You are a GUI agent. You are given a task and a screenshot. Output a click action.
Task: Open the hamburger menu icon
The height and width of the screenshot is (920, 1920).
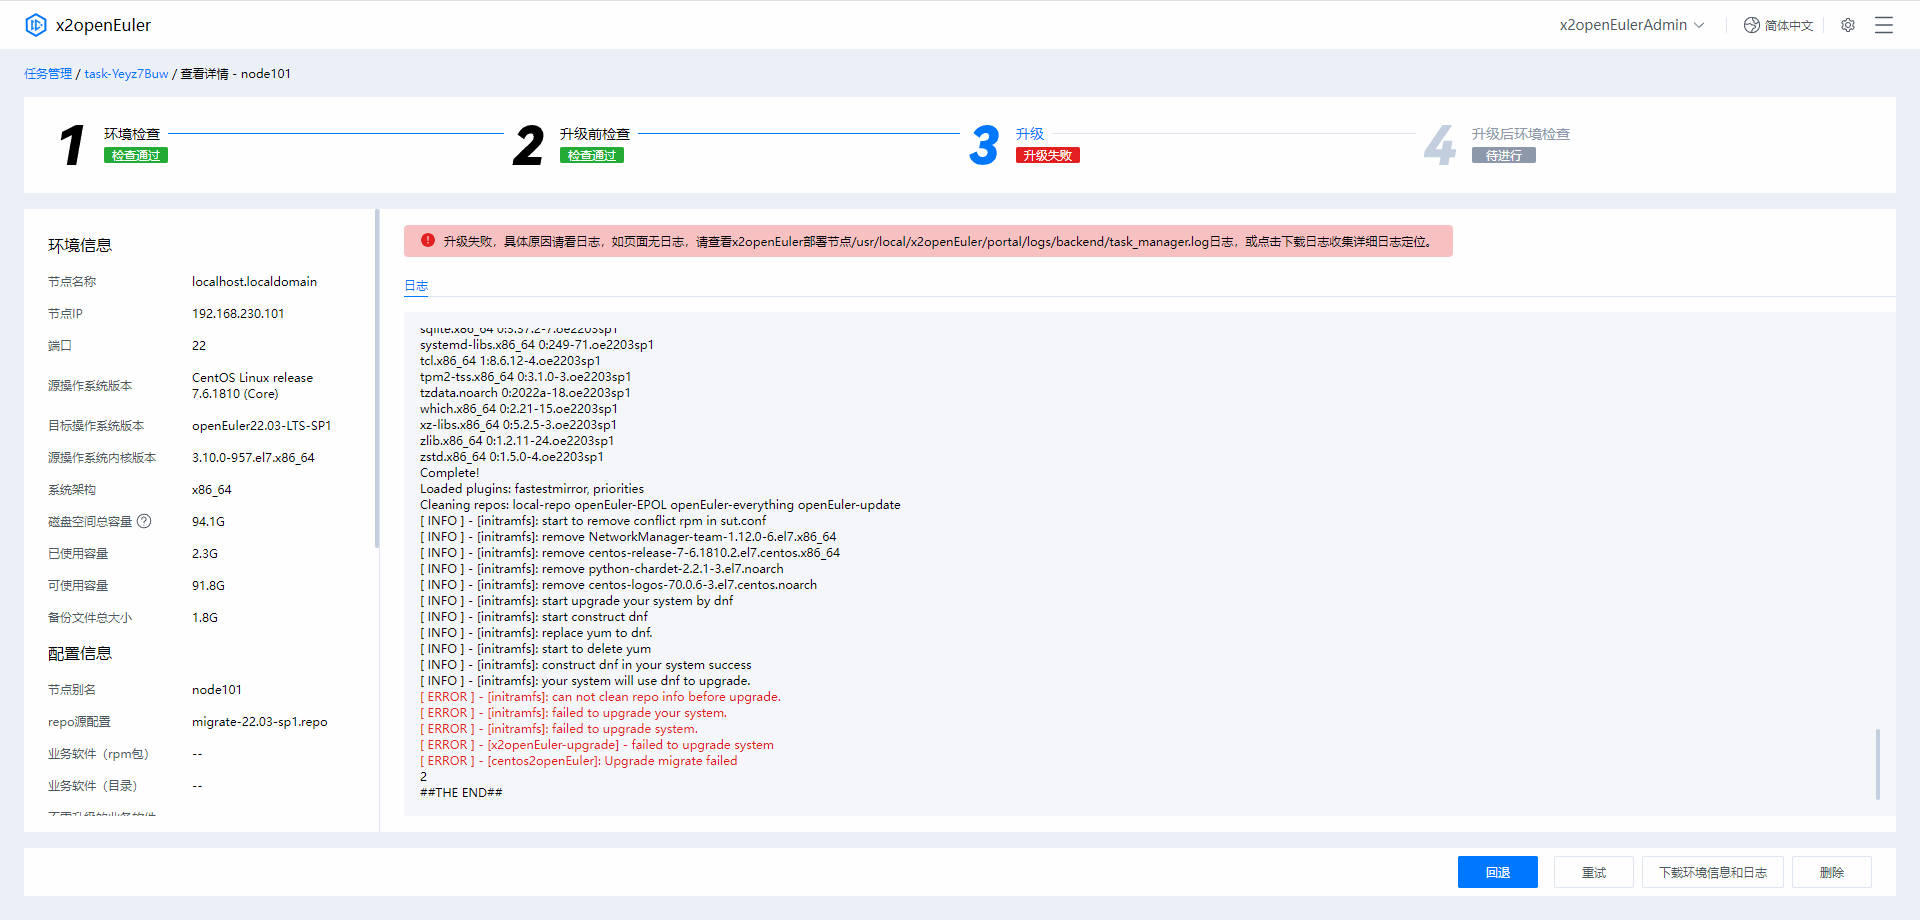(1884, 25)
